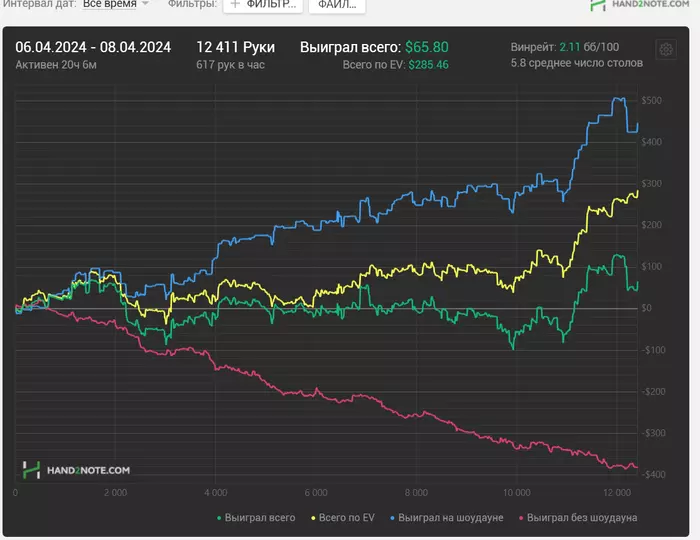Click the '12 411 Руки' hands count
Viewport: 700px width, 540px height.
236,47
